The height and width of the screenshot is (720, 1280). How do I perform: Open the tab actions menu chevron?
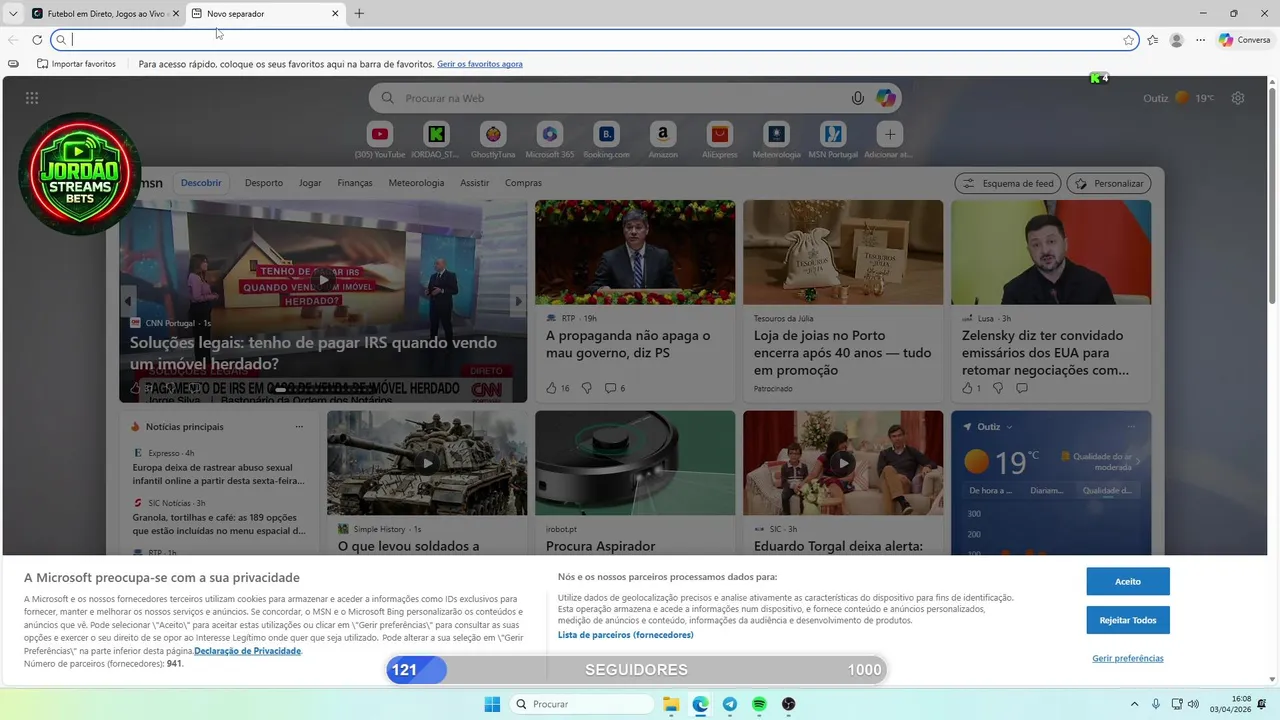tap(13, 14)
